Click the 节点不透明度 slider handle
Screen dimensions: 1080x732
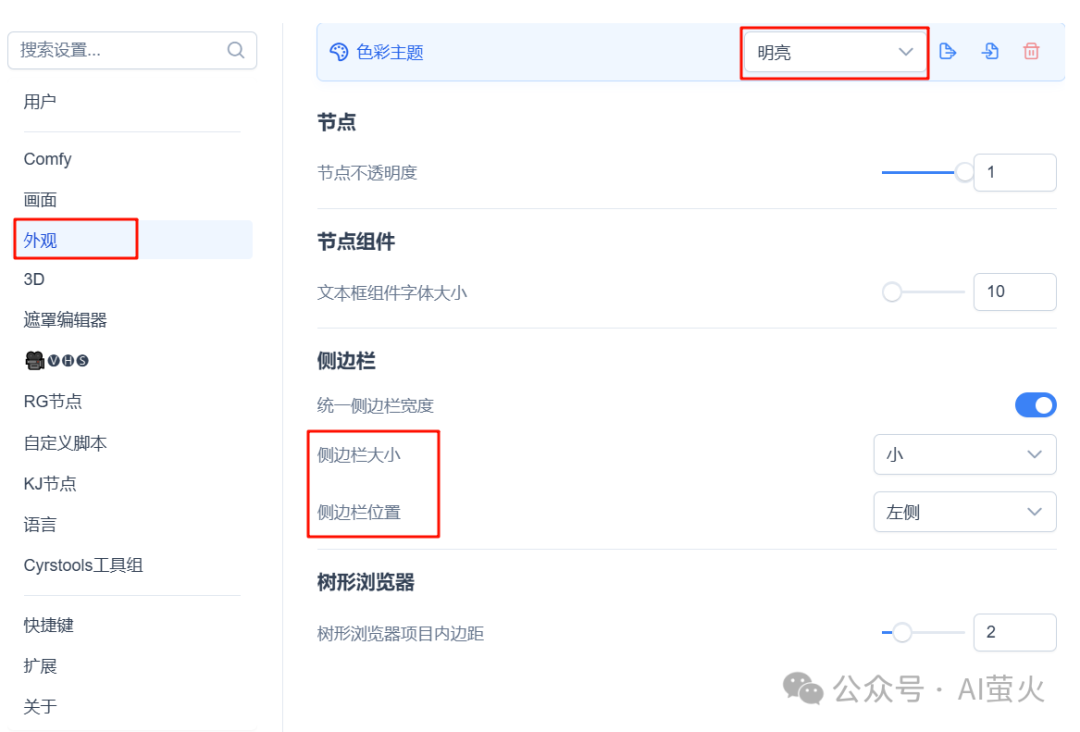pyautogui.click(x=964, y=172)
